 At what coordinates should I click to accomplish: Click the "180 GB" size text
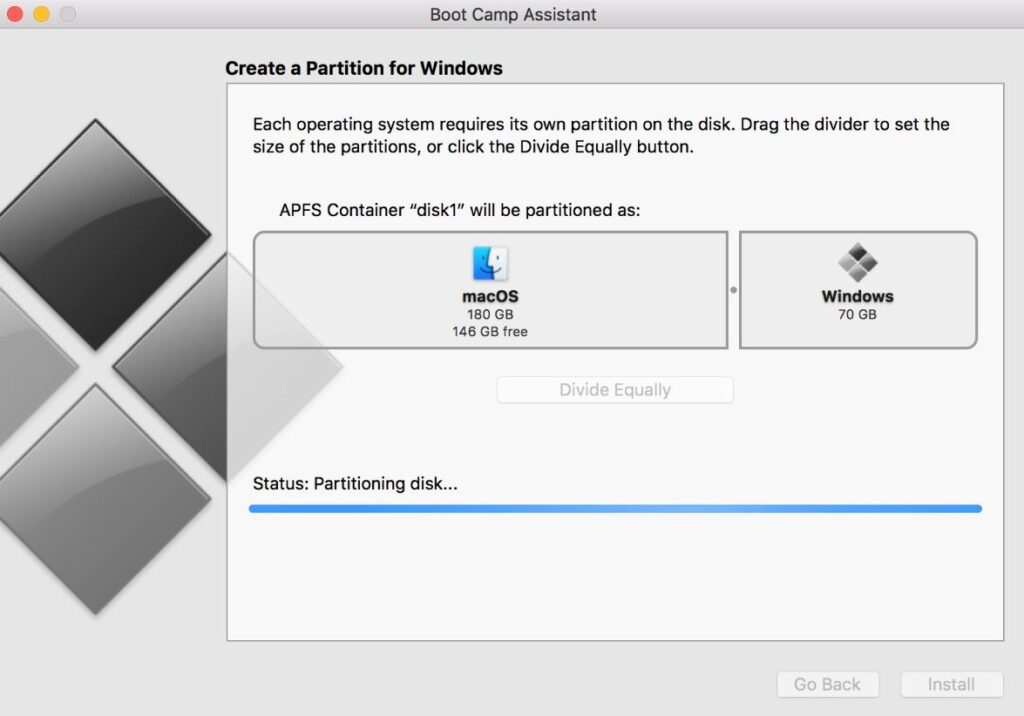click(490, 314)
